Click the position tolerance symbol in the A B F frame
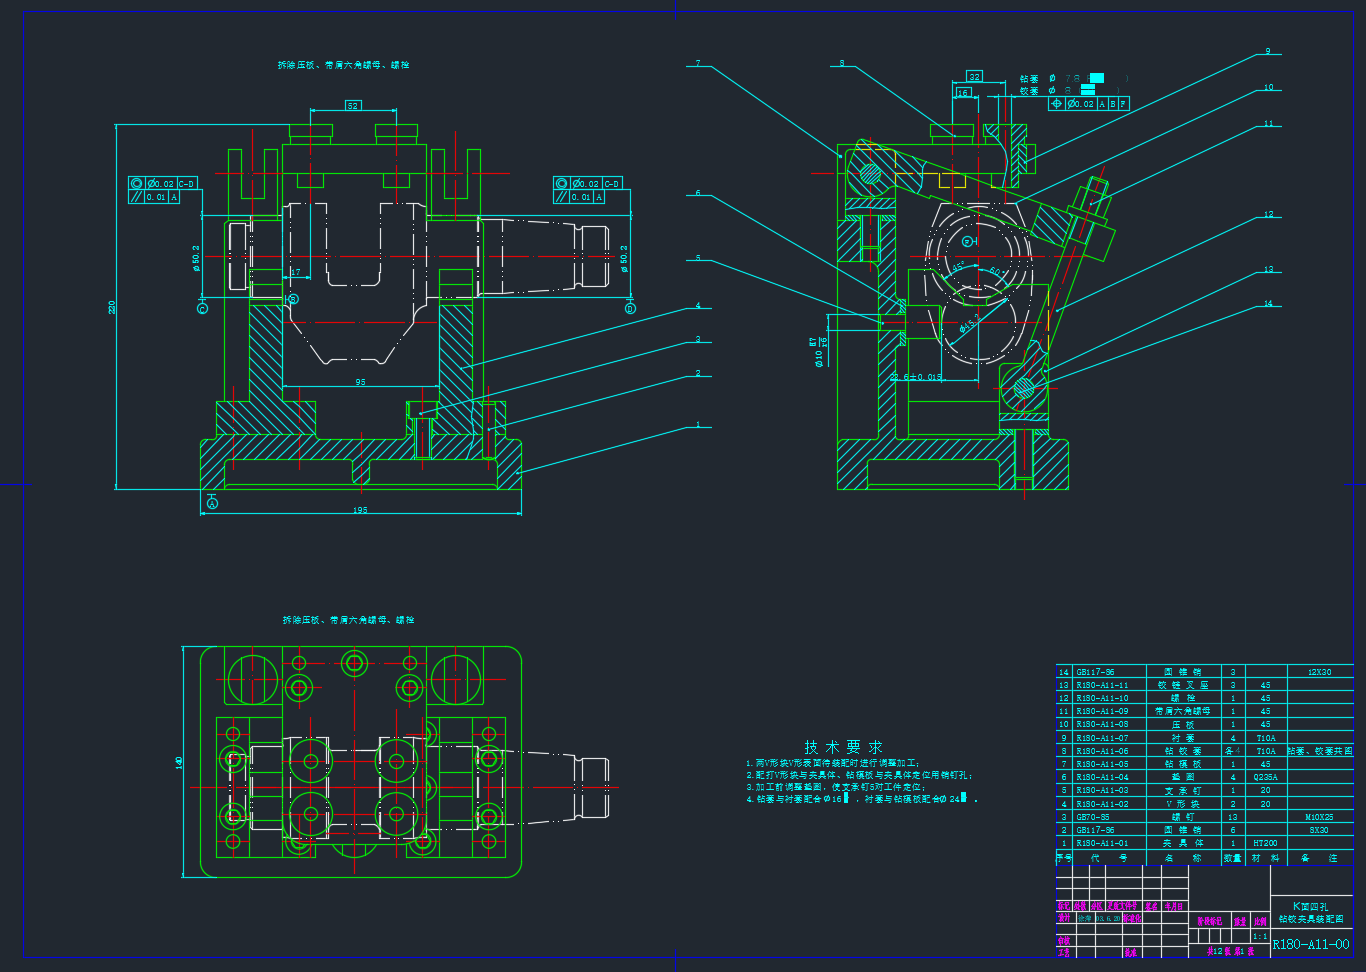This screenshot has width=1366, height=972. tap(1056, 104)
